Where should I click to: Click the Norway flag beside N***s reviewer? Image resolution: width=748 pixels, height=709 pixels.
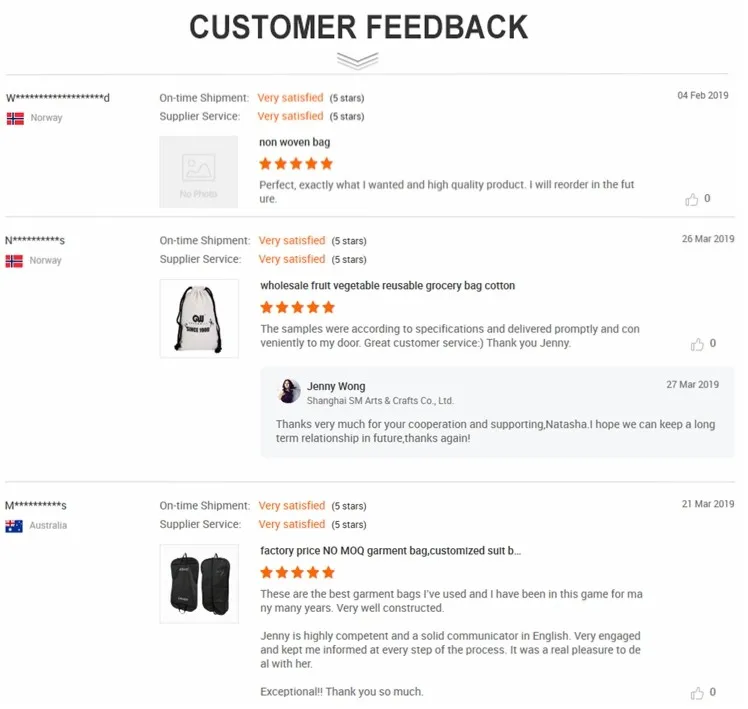point(15,261)
